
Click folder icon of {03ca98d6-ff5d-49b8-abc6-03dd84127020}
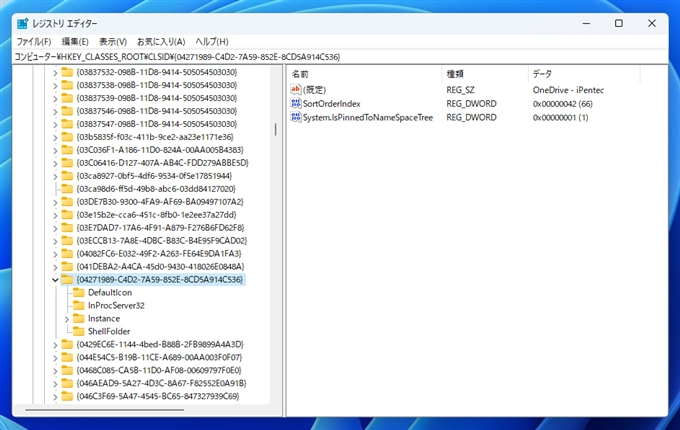click(x=67, y=189)
